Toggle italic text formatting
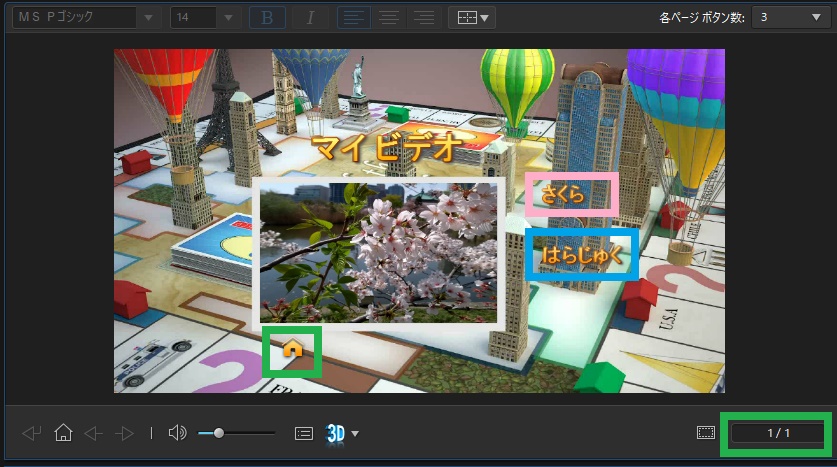The width and height of the screenshot is (837, 467). tap(310, 18)
